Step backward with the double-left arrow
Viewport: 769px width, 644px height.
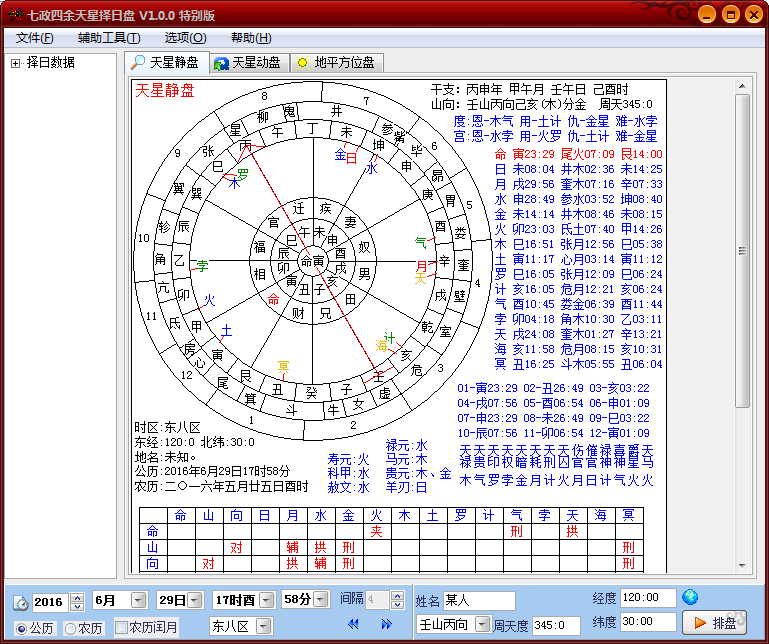click(353, 624)
